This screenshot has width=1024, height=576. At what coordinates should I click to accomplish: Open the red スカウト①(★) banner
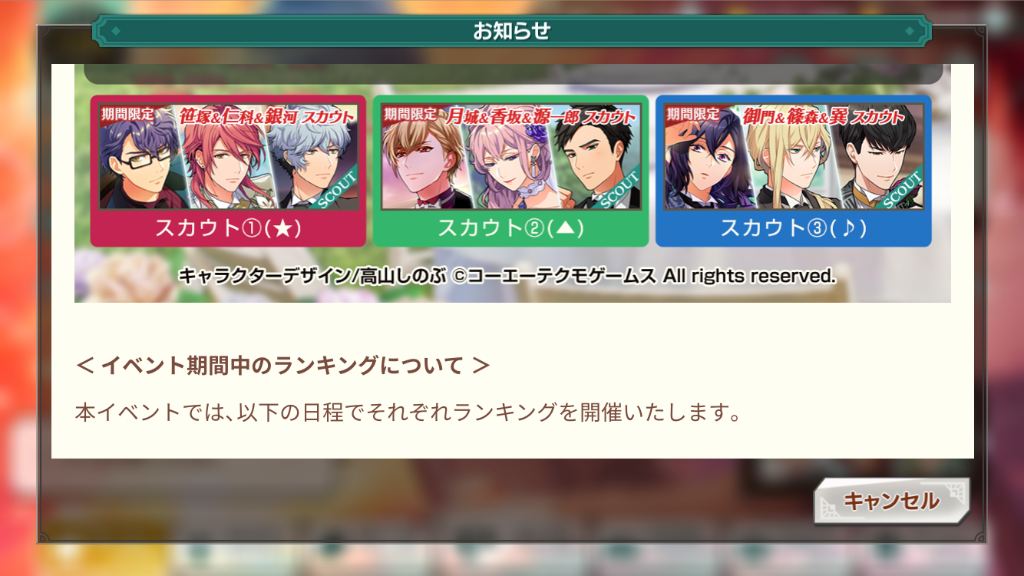[x=228, y=171]
